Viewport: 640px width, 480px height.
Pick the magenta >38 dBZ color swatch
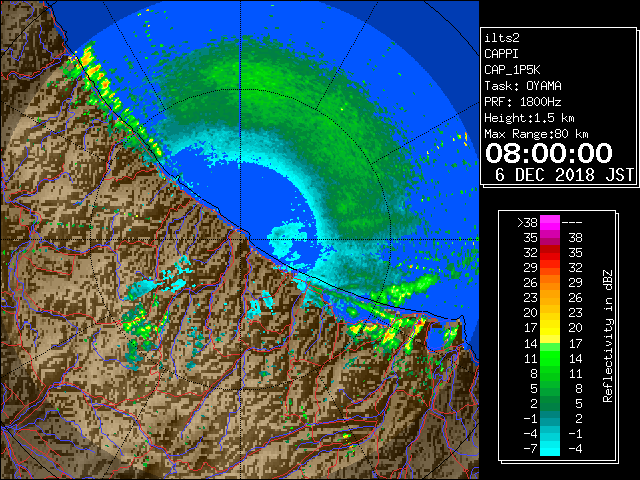(550, 223)
